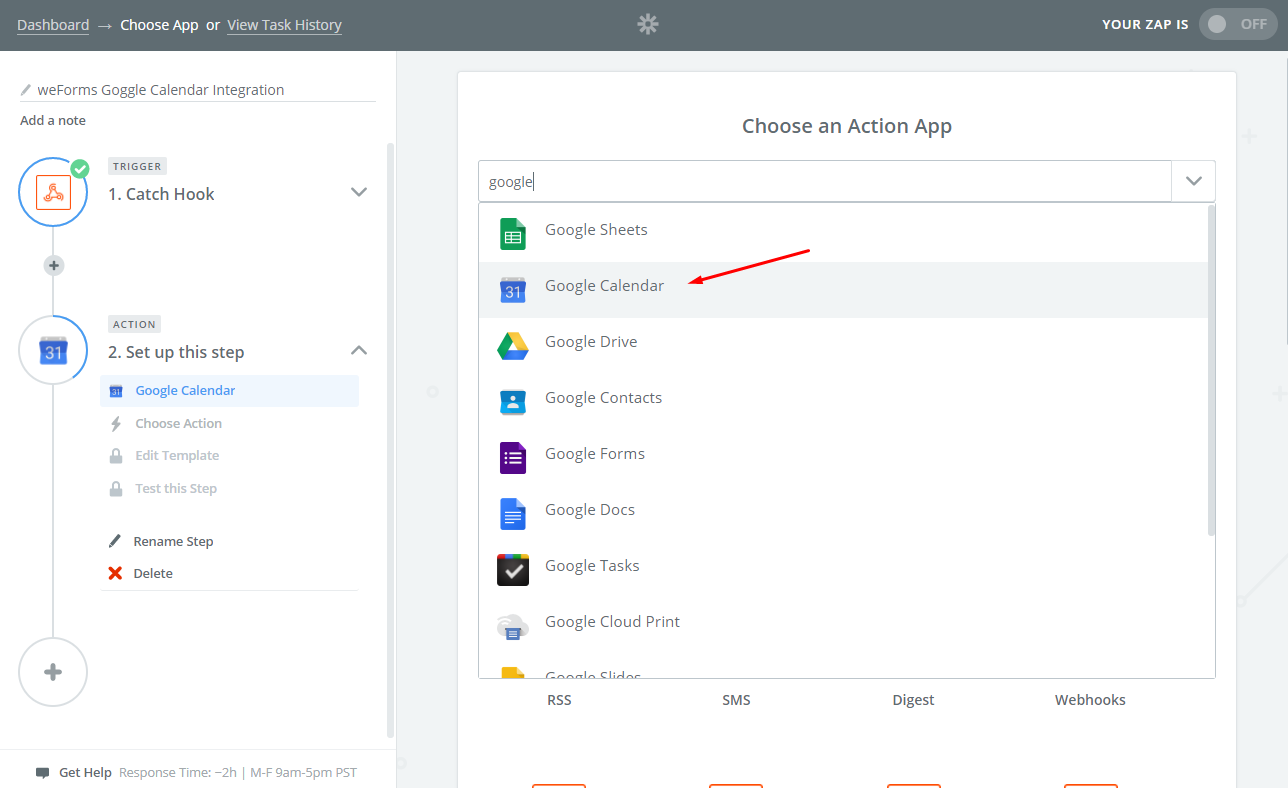Click the dropdown list scrollbar
Screen dimensions: 1288x788
(1212, 370)
